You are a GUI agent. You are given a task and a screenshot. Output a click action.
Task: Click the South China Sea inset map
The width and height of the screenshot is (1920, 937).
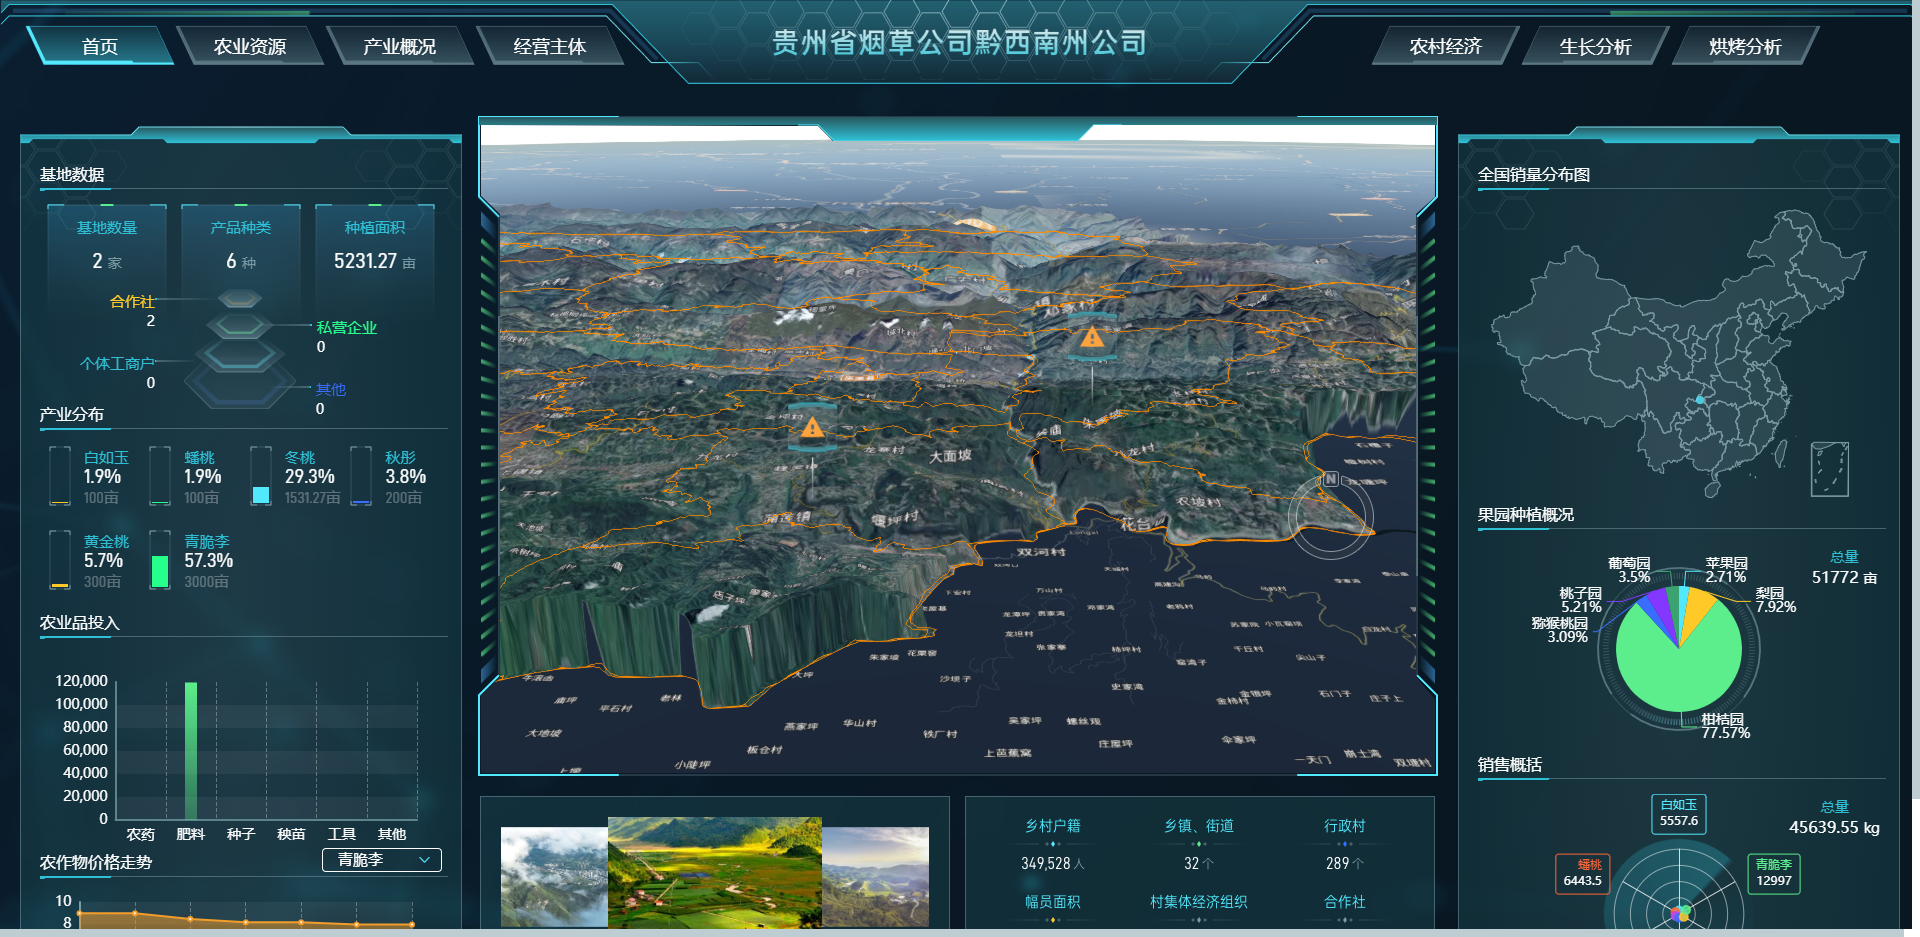pyautogui.click(x=1830, y=469)
